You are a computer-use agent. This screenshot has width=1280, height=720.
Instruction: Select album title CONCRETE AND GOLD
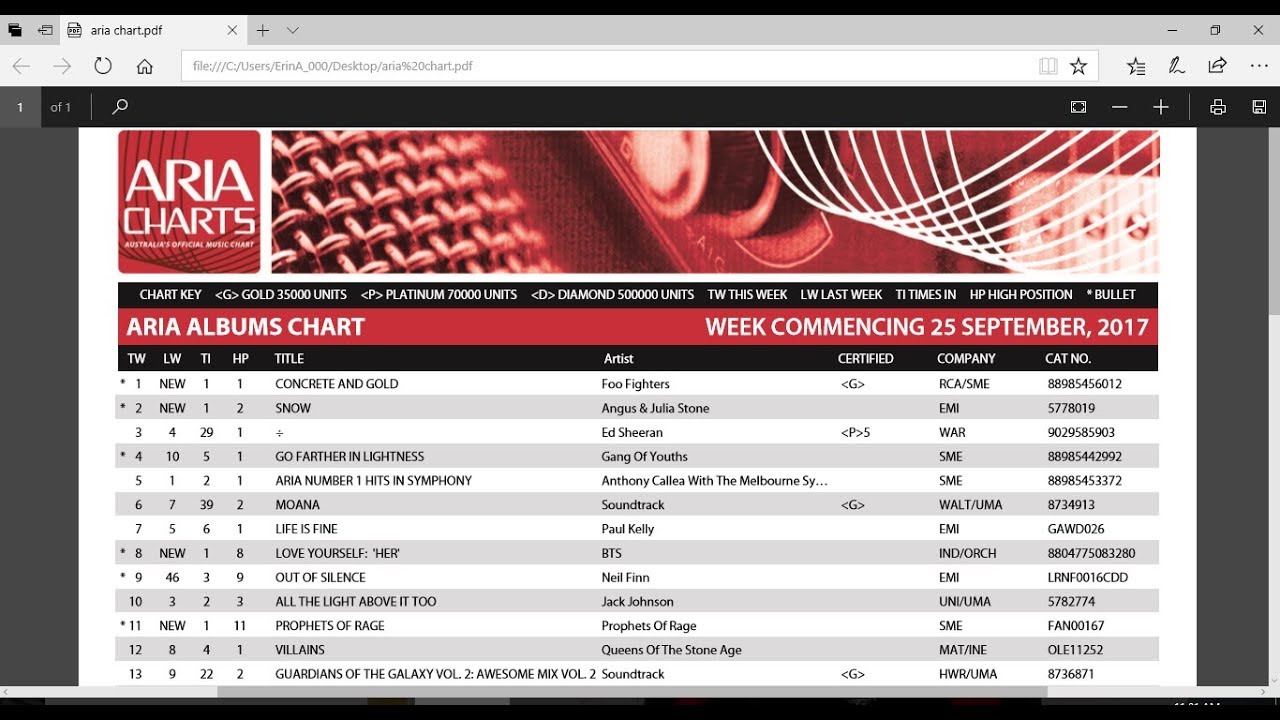click(337, 384)
